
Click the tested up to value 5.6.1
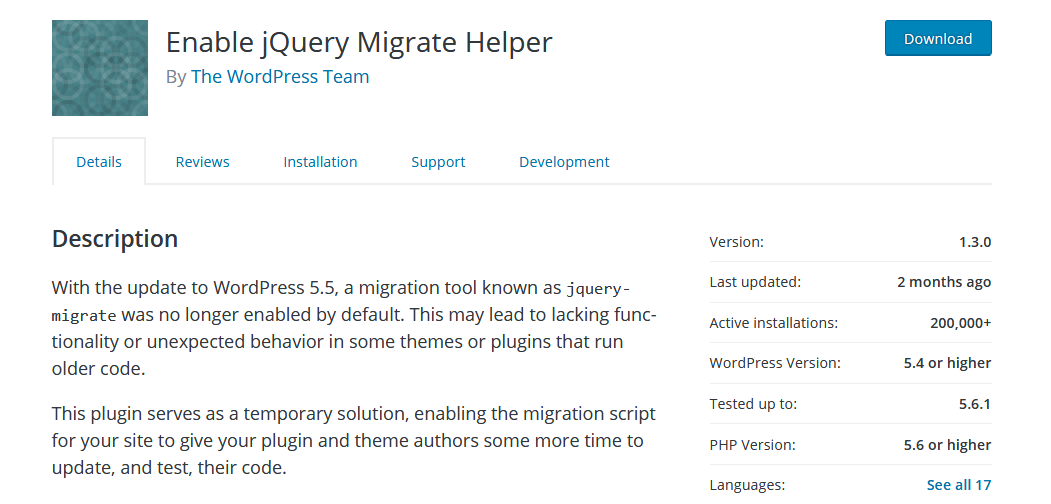pyautogui.click(x=975, y=404)
